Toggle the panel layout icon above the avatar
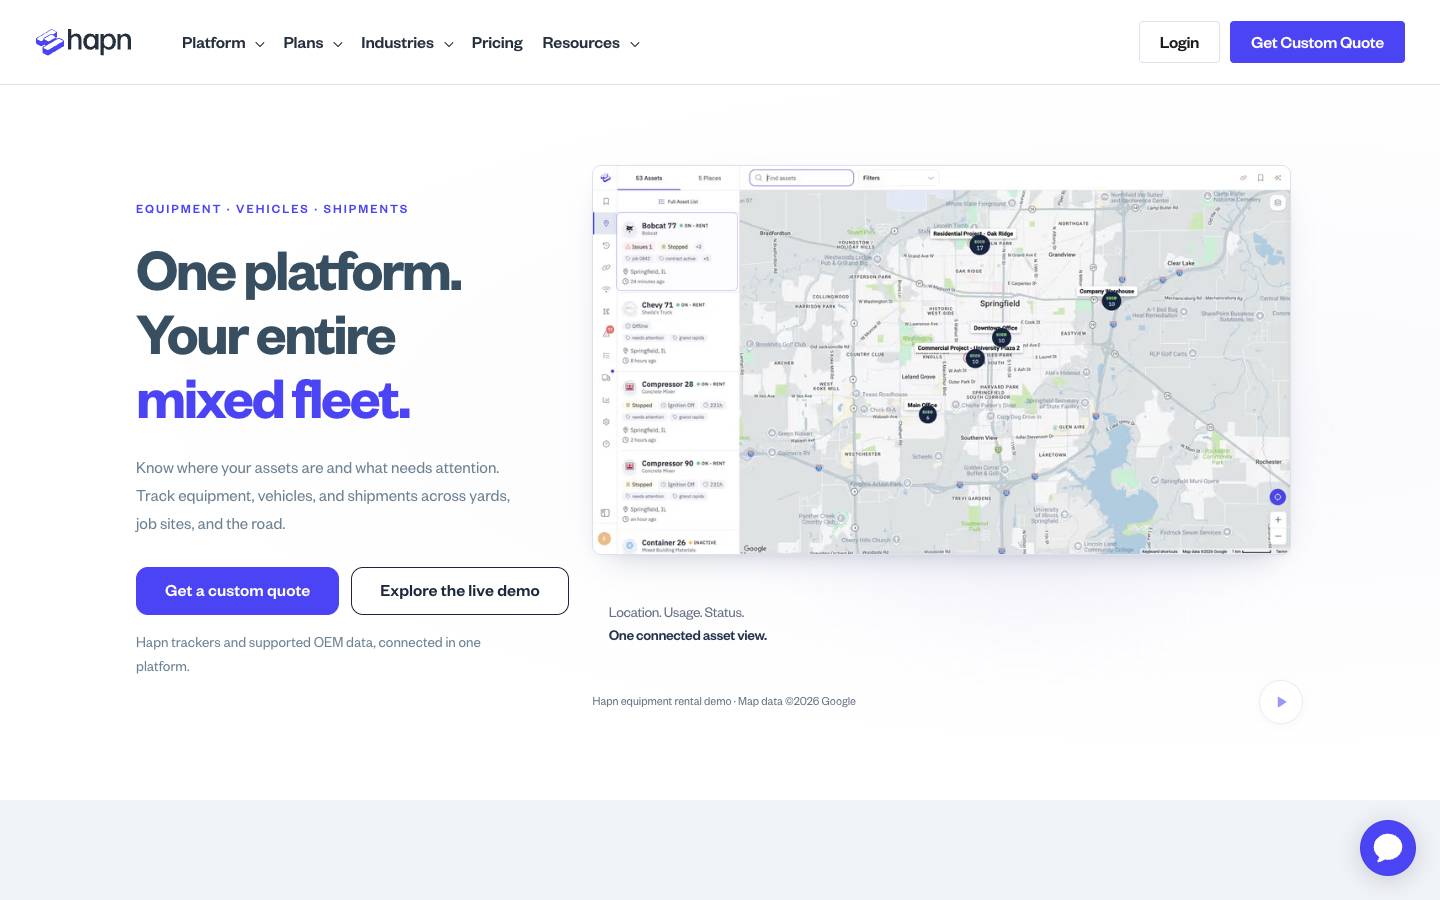 [x=605, y=513]
